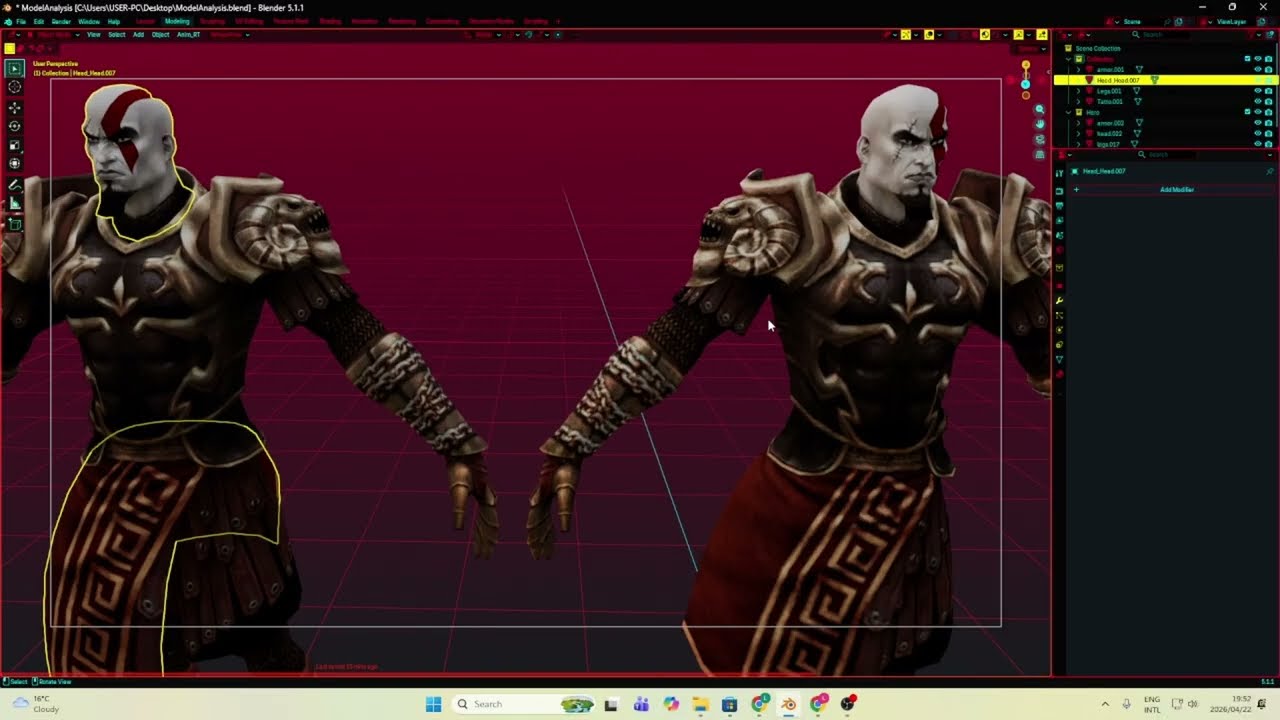Open the overlays options dropdown arrow
1280x720 pixels.
(x=939, y=35)
